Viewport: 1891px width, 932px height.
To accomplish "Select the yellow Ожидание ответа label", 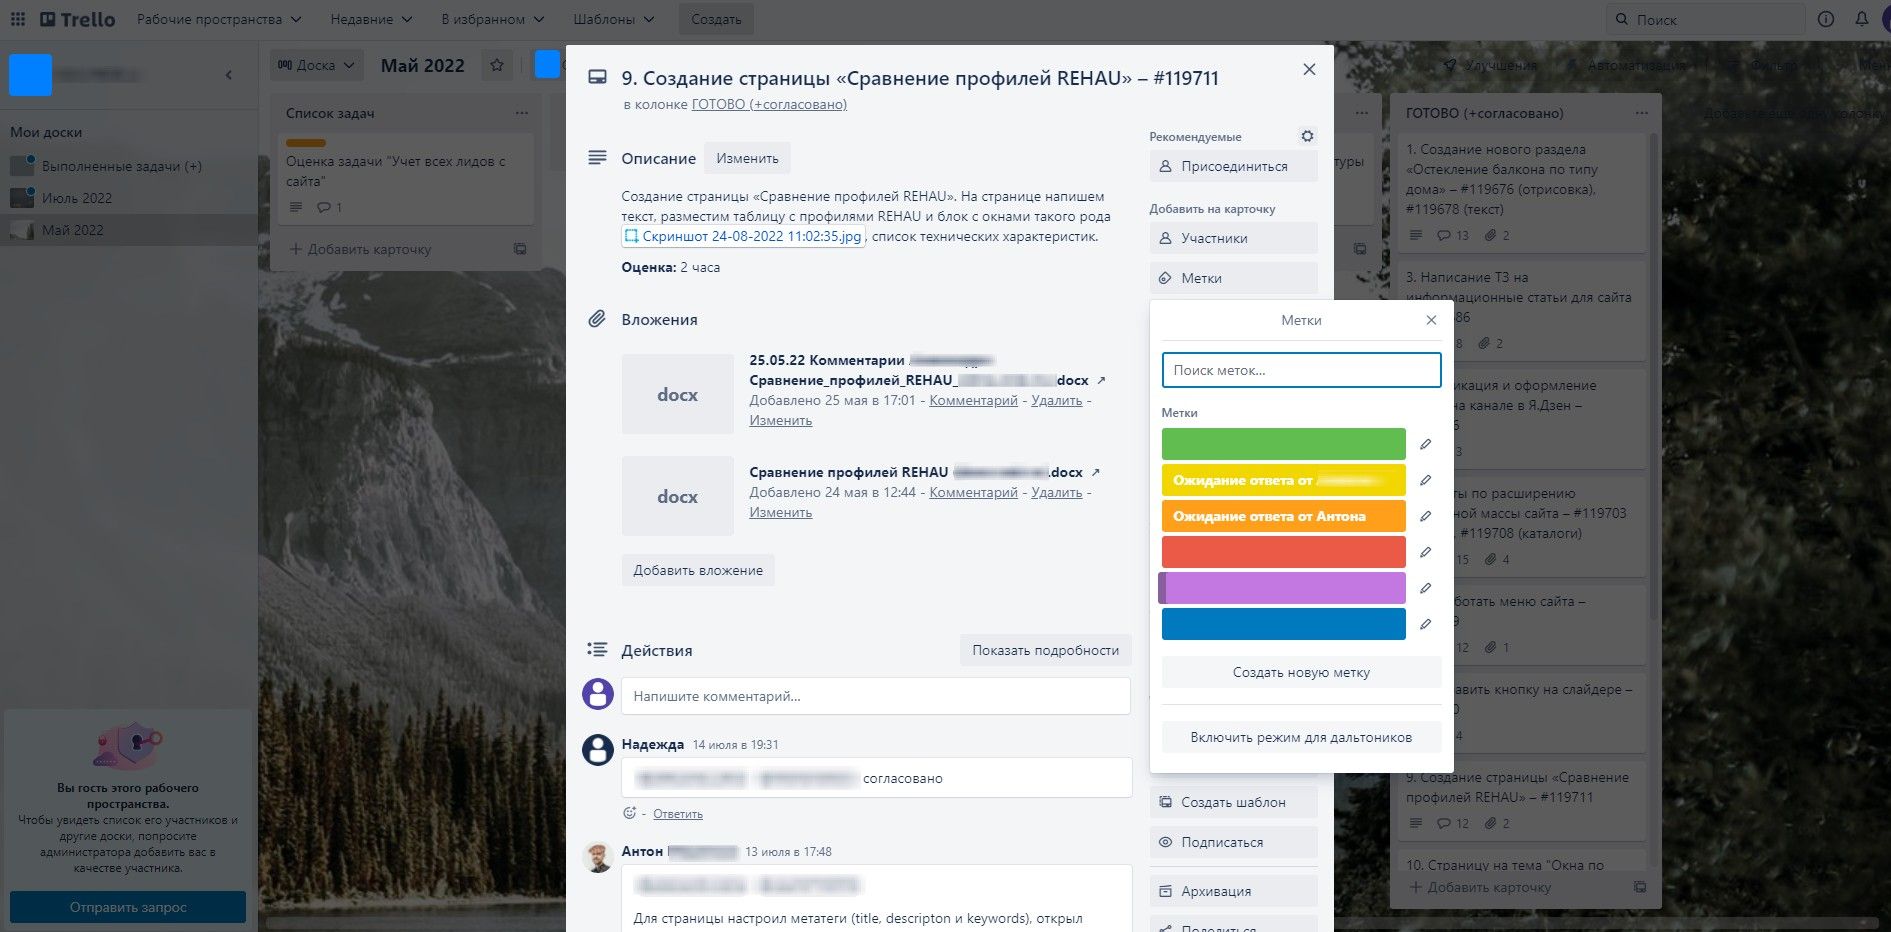I will click(x=1283, y=480).
